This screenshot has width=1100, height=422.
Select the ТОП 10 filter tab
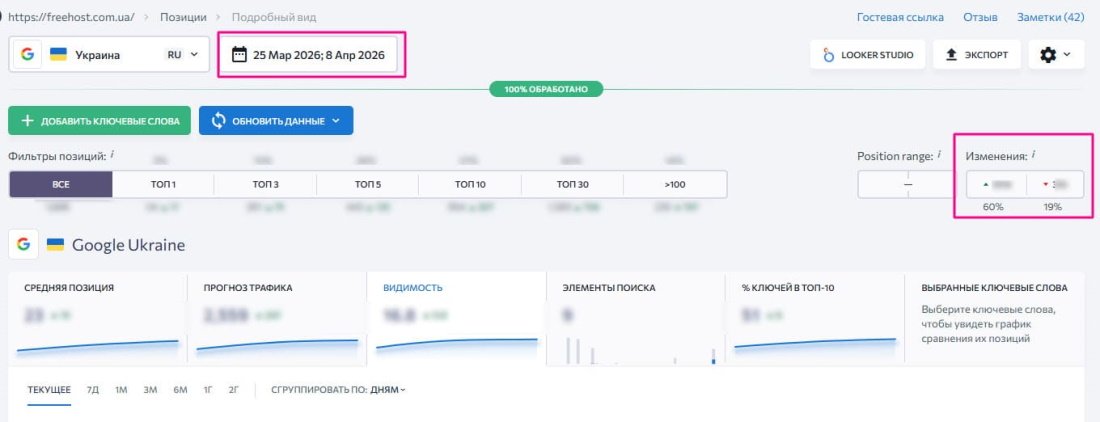pyautogui.click(x=470, y=184)
